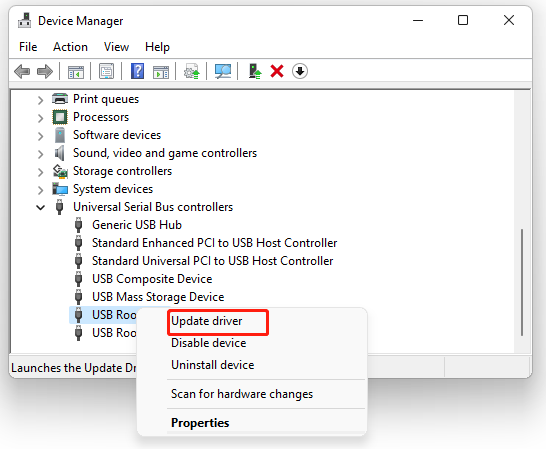Viewport: 546px width, 449px height.
Task: Click the Forward arrow toolbar icon
Action: [45, 71]
